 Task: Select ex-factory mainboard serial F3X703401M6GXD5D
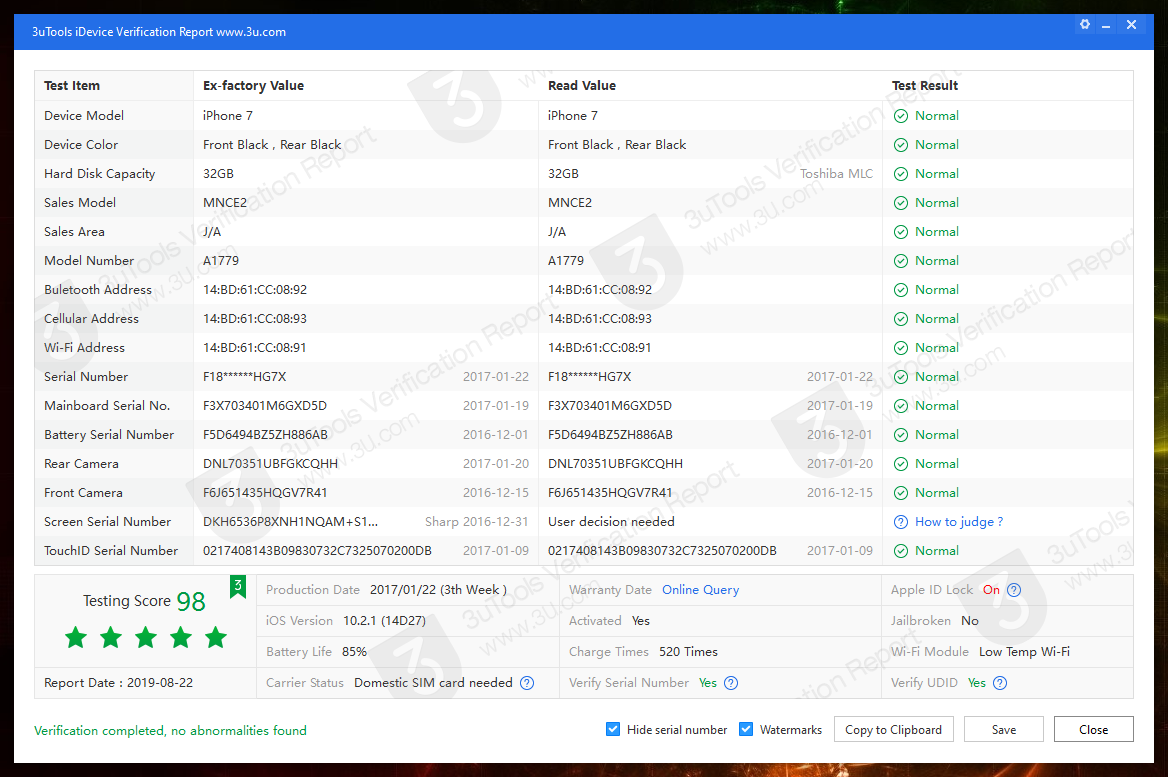[264, 406]
